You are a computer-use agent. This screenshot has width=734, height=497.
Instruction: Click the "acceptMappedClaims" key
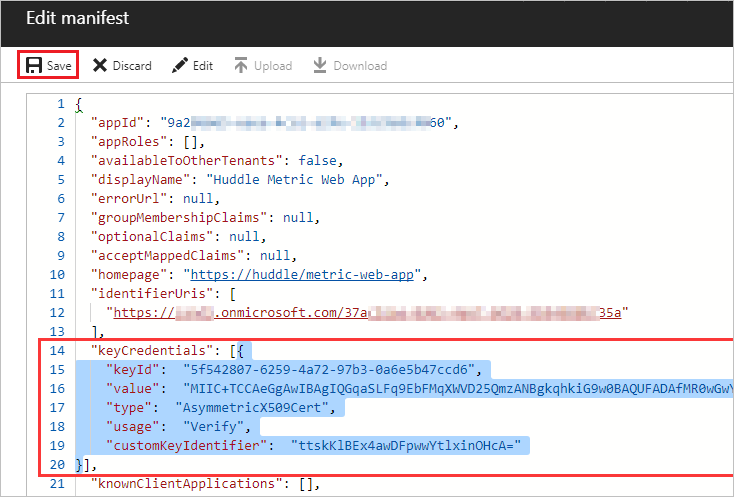[167, 256]
